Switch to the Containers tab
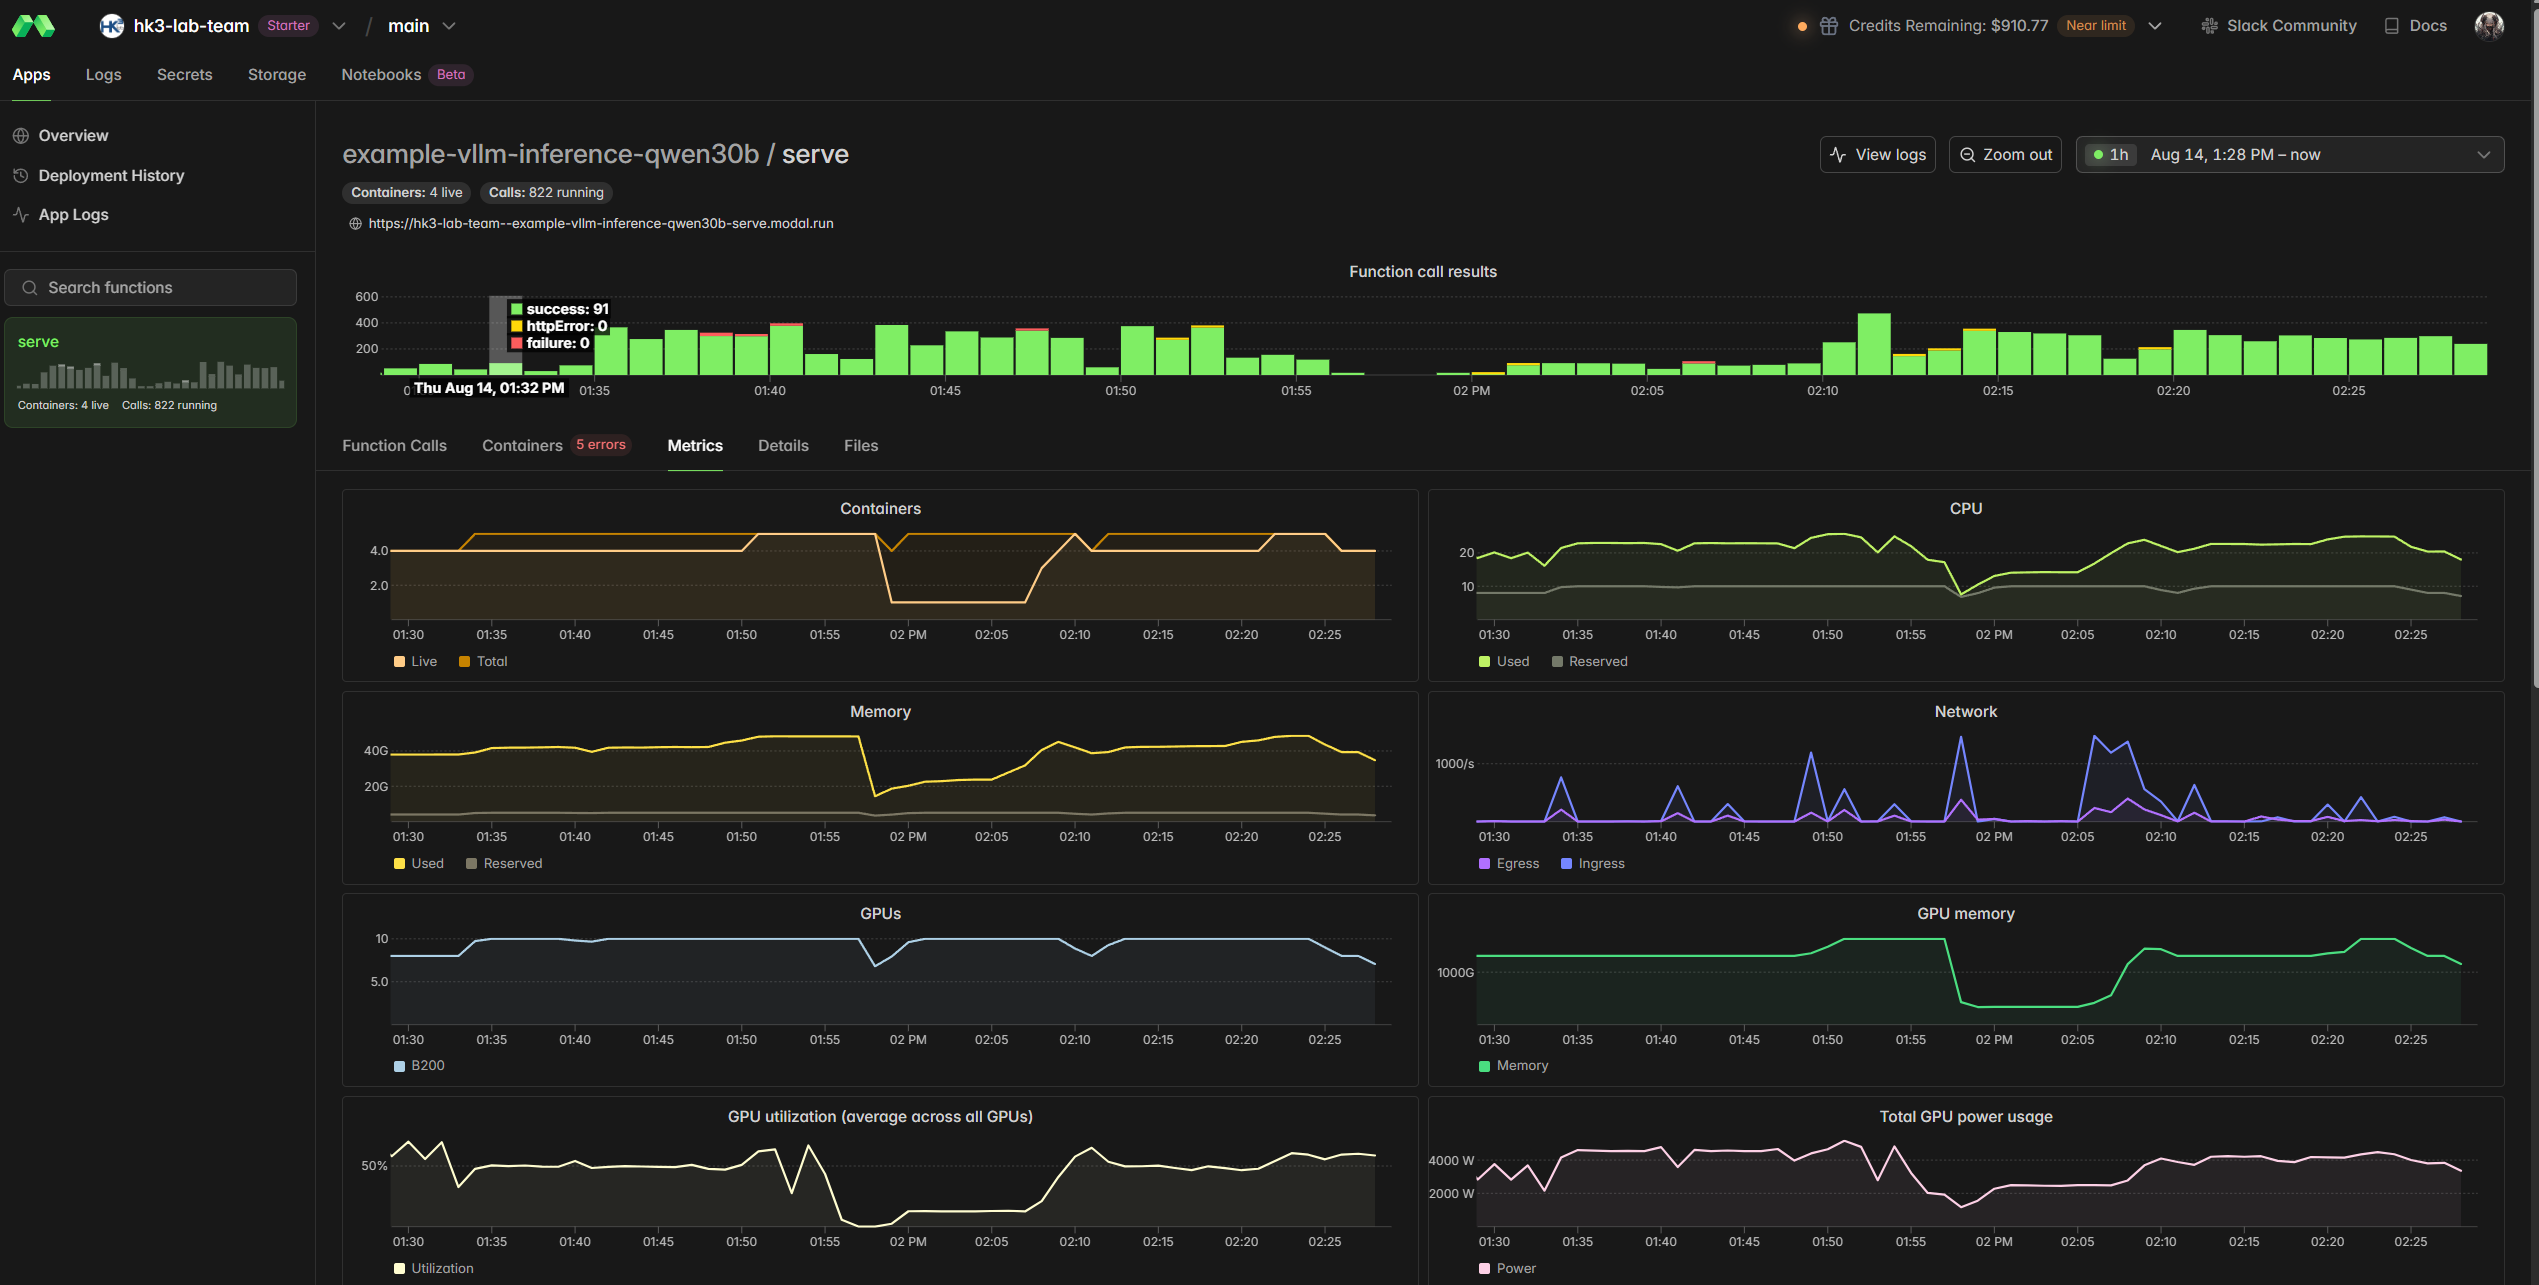Image resolution: width=2539 pixels, height=1285 pixels. 522,445
